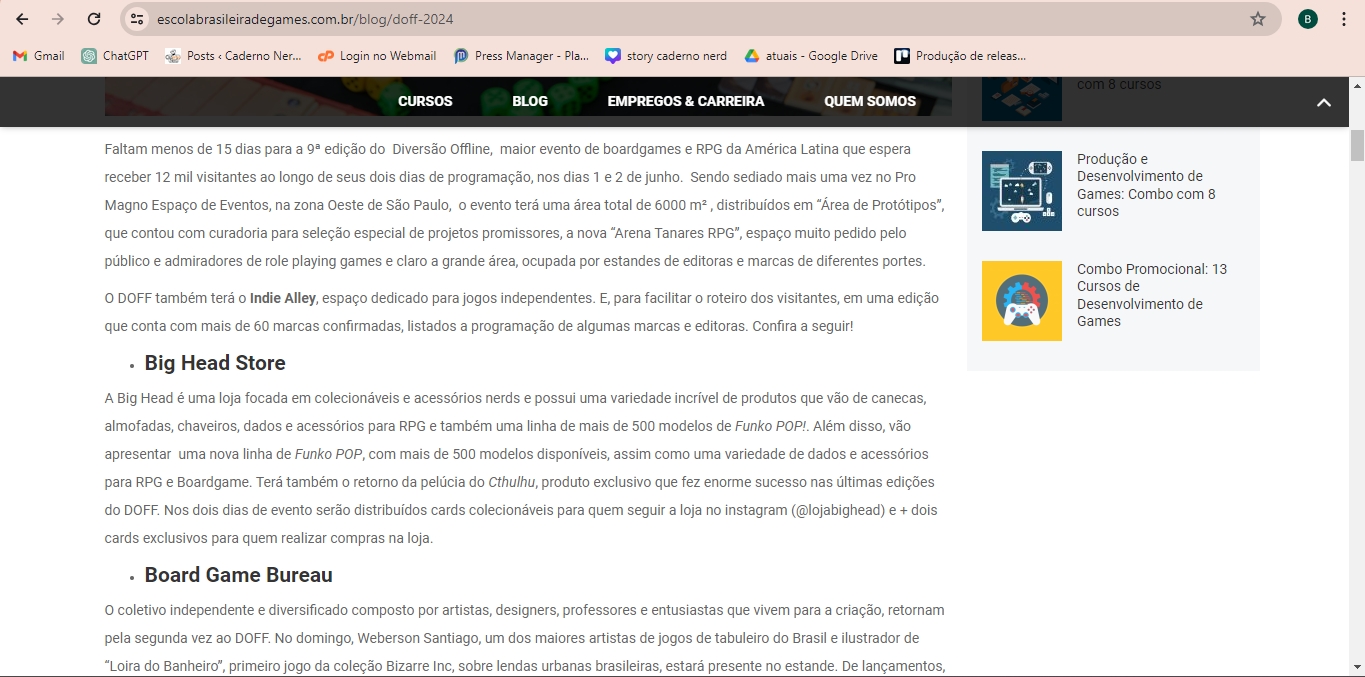This screenshot has height=677, width=1365.
Task: Open EMPREGOS & CARREIRA menu
Action: pos(685,101)
